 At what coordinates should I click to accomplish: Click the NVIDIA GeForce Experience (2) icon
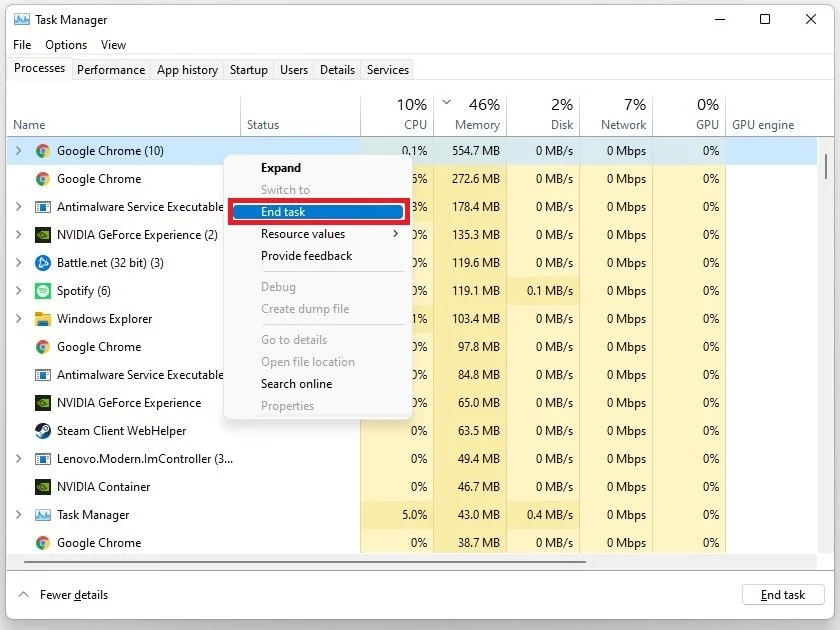click(x=43, y=235)
